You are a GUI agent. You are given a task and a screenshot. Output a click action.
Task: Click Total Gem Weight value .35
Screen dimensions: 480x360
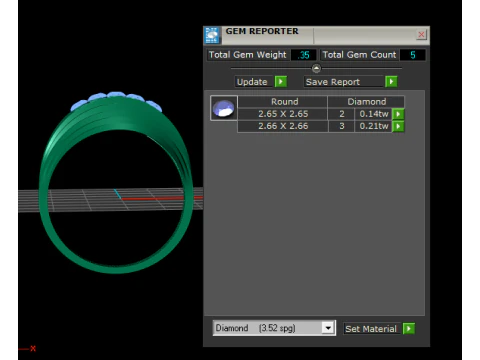(x=303, y=55)
